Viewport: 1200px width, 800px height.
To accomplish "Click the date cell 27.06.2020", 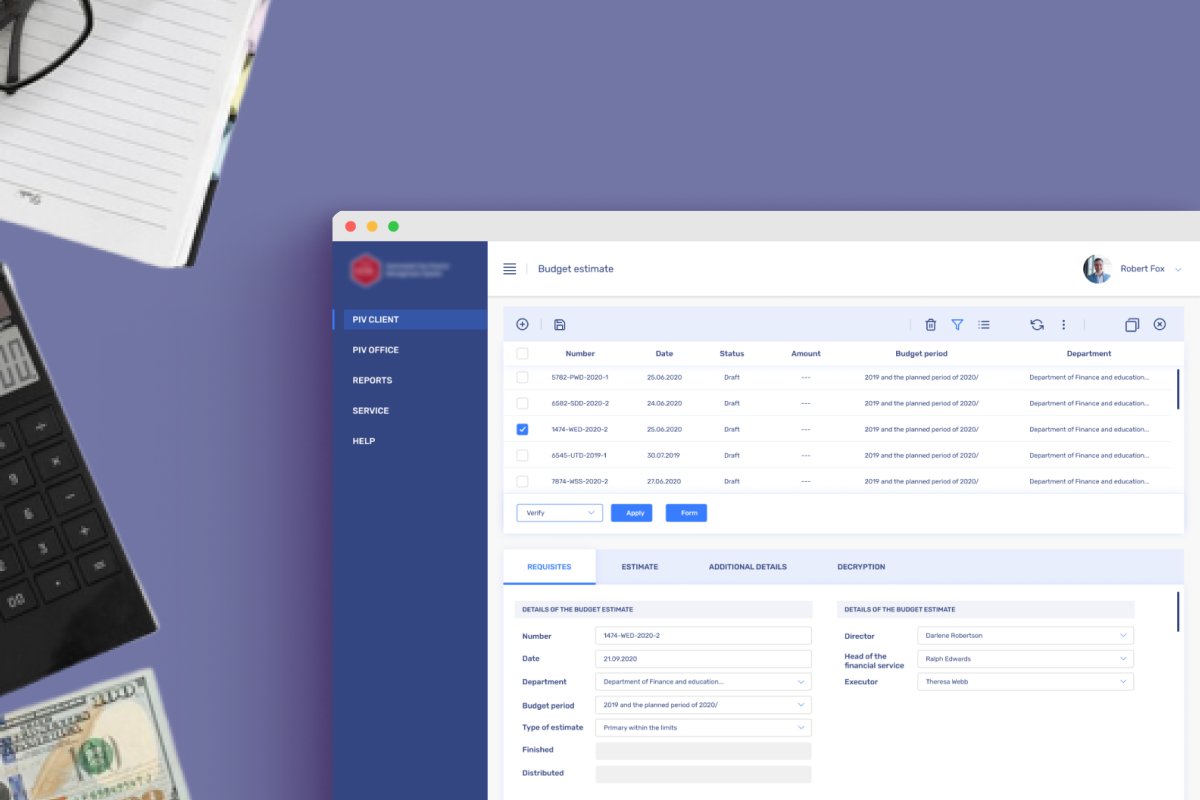I will [664, 482].
